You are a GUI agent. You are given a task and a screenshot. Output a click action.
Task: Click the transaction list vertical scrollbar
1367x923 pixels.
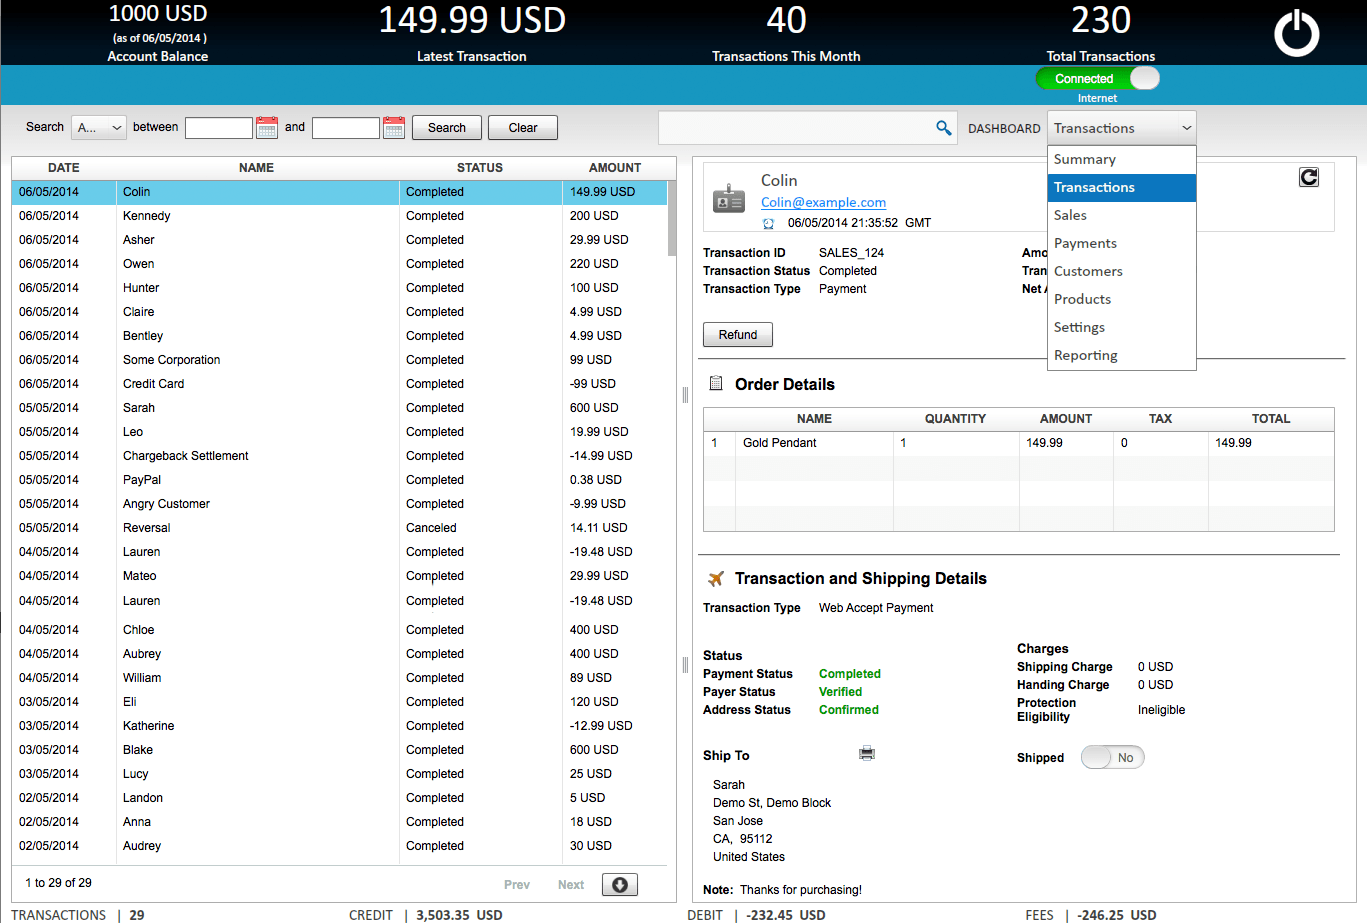coord(672,220)
